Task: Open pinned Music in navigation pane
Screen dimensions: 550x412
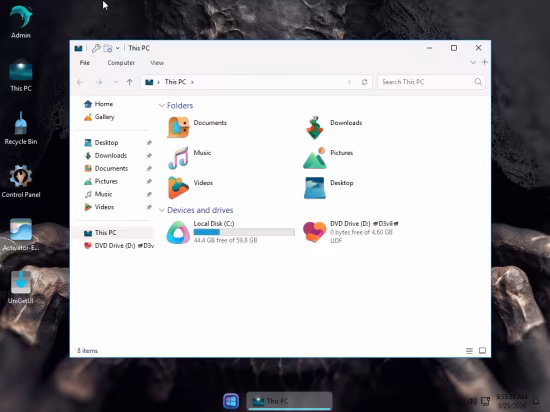Action: point(98,194)
